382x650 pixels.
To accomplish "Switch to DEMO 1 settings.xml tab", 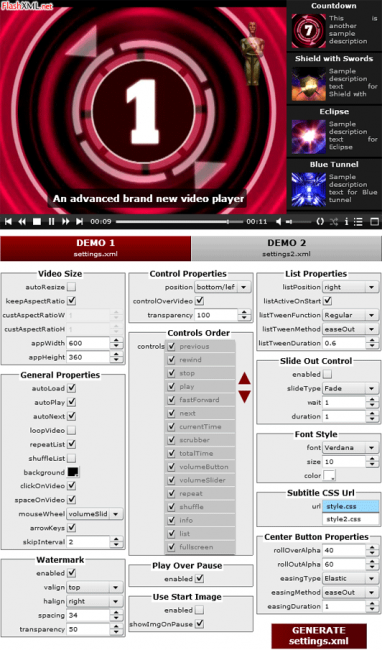I will 96,248.
